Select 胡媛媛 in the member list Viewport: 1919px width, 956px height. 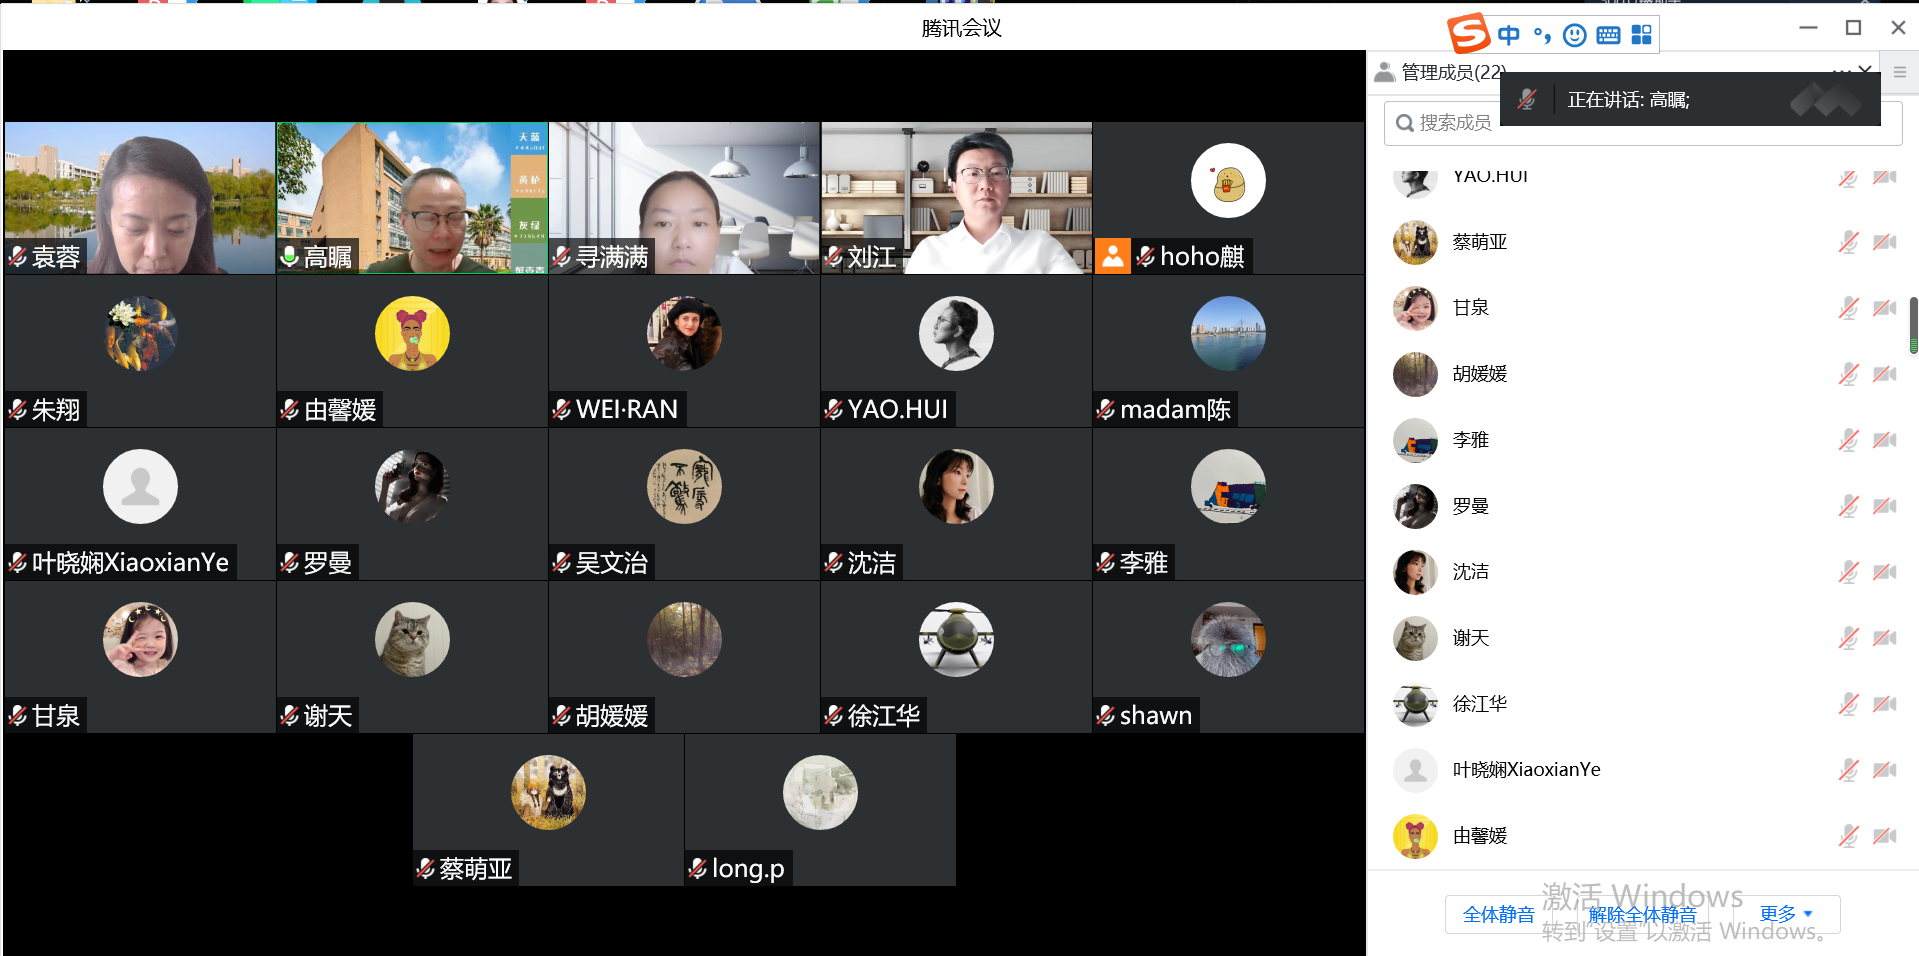1479,374
